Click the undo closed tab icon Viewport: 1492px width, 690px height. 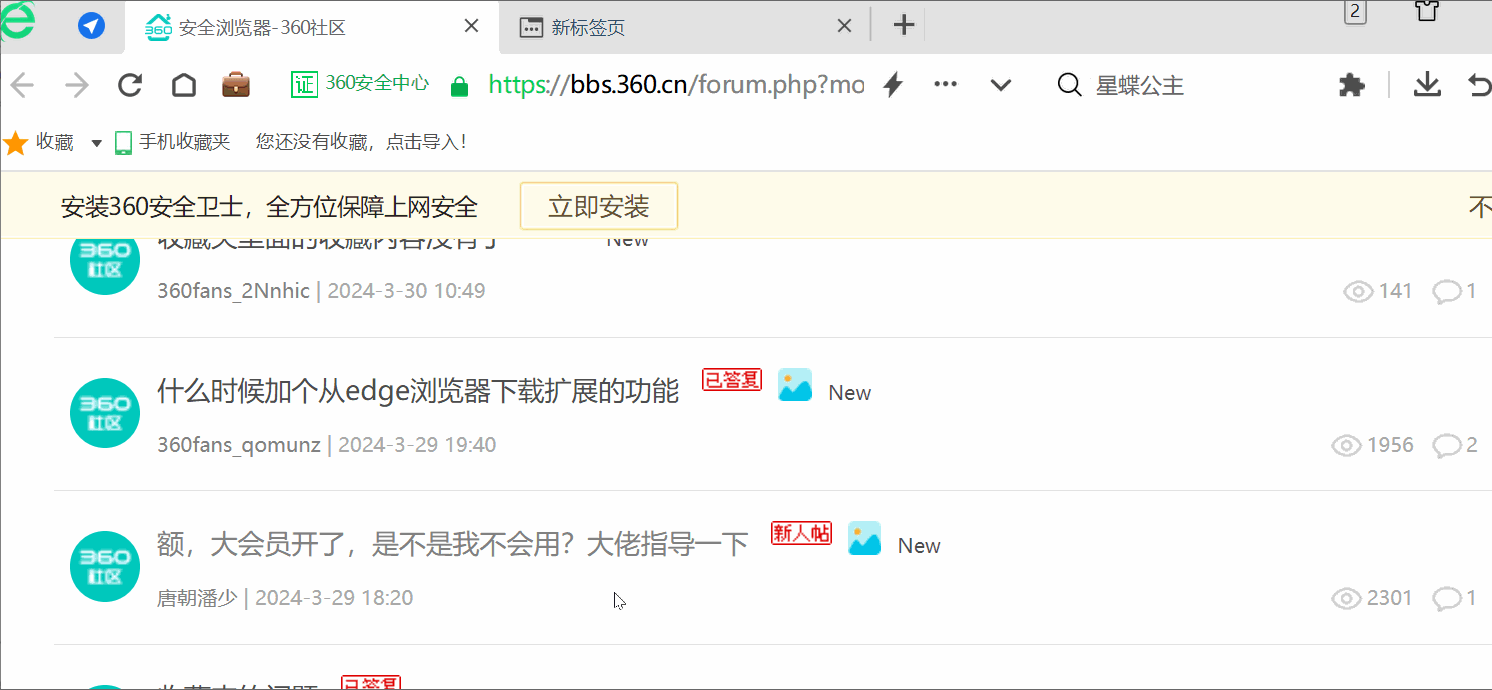pos(1480,85)
